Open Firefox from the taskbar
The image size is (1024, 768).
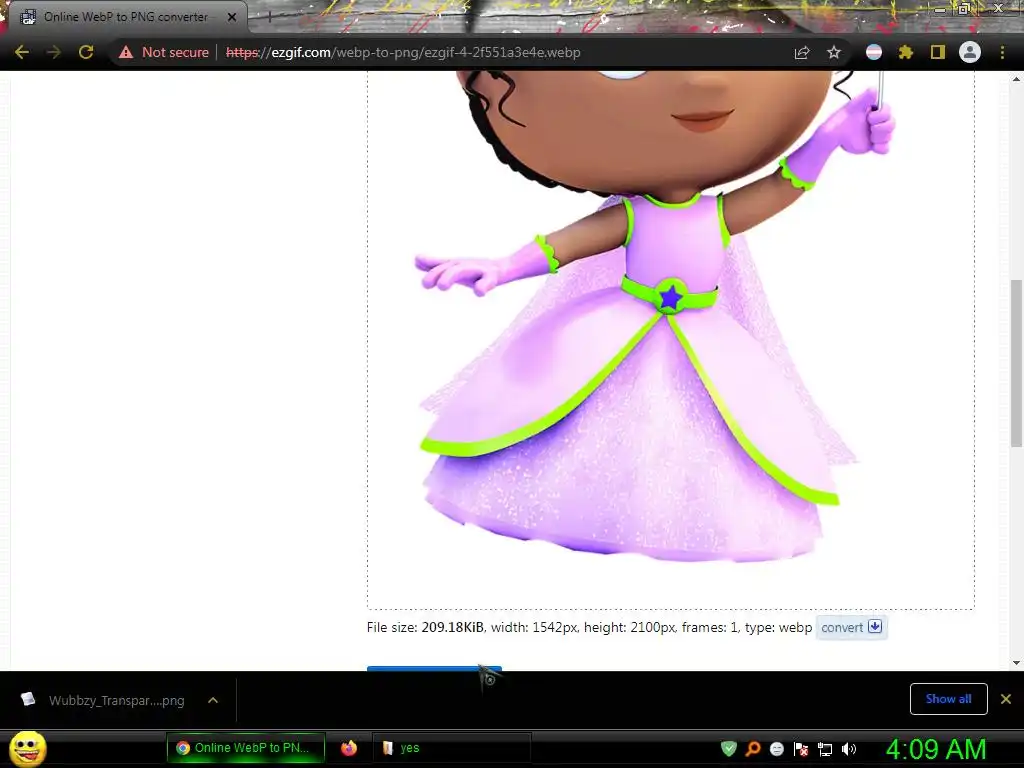click(349, 748)
